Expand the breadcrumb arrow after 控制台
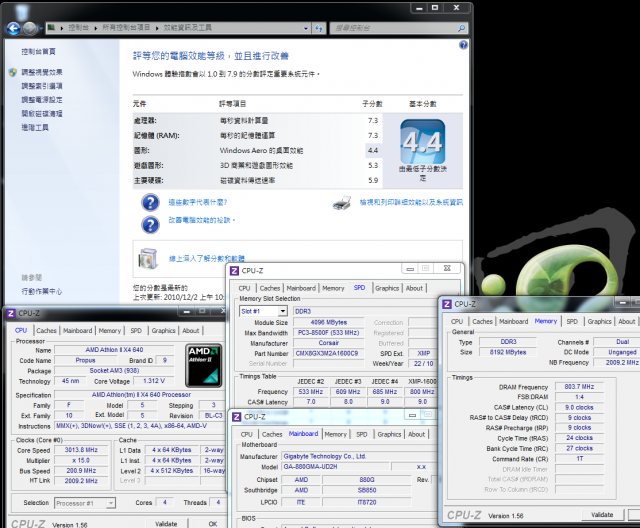 pos(96,28)
